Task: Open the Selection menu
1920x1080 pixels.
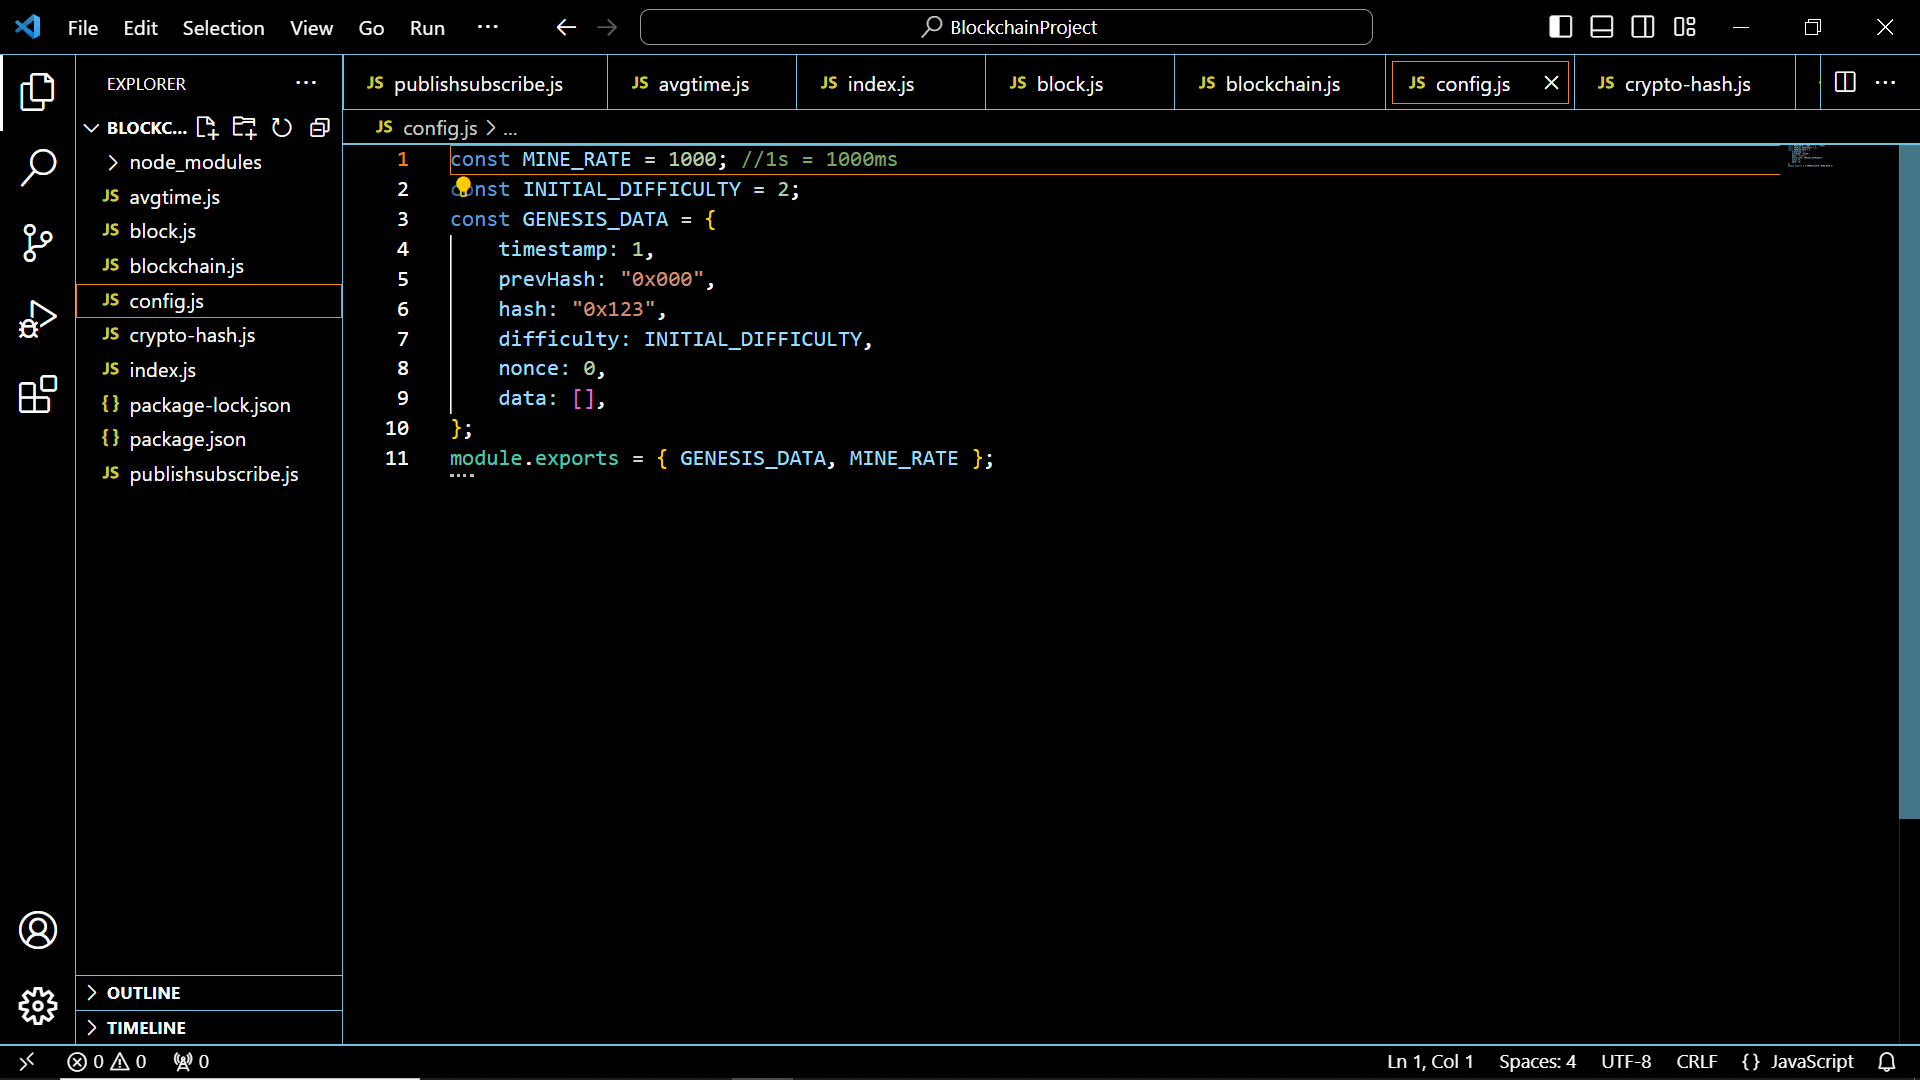Action: (223, 28)
